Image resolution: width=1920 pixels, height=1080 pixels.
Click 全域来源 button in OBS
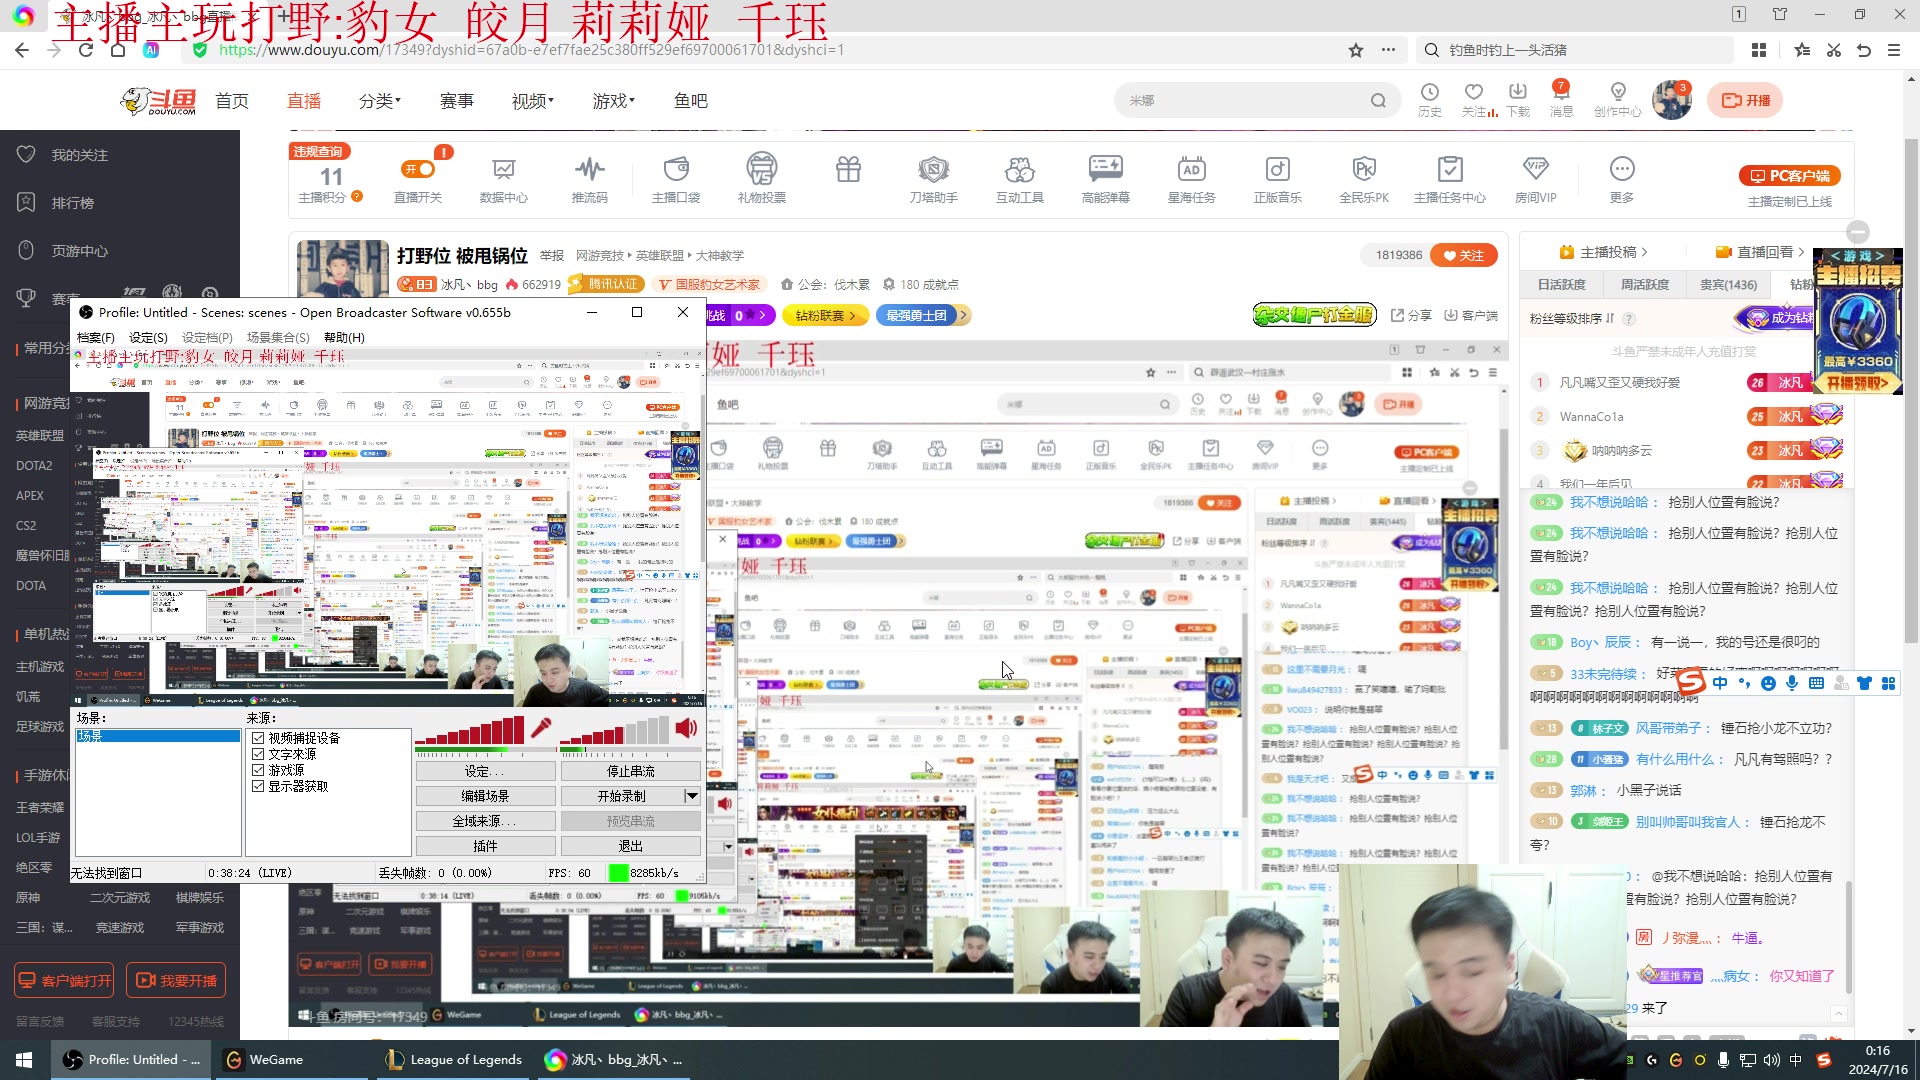485,821
